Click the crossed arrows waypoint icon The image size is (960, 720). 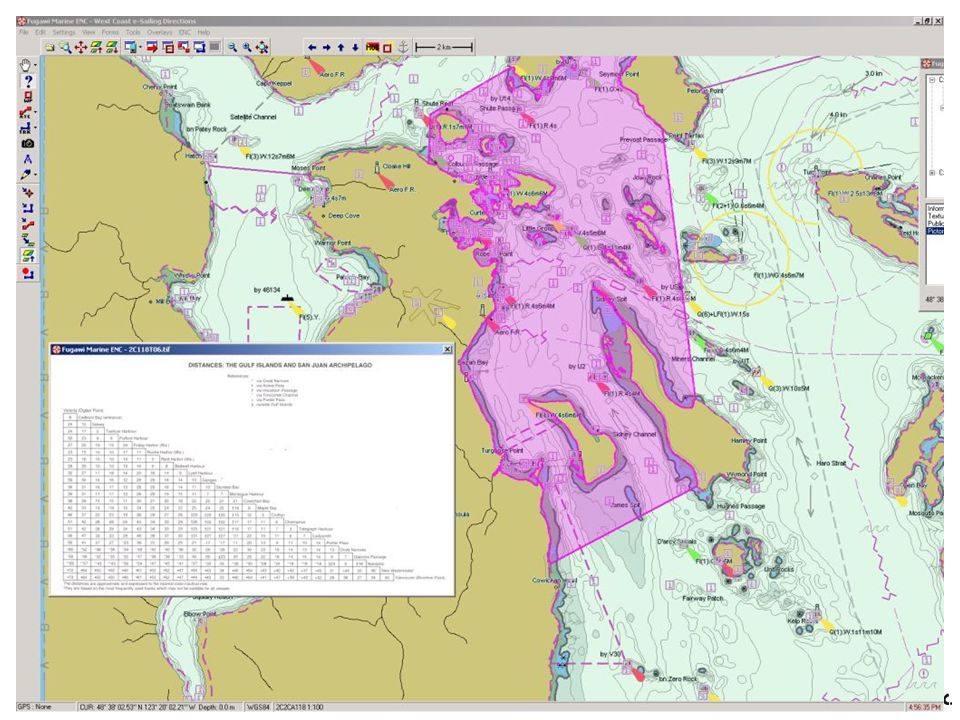28,192
